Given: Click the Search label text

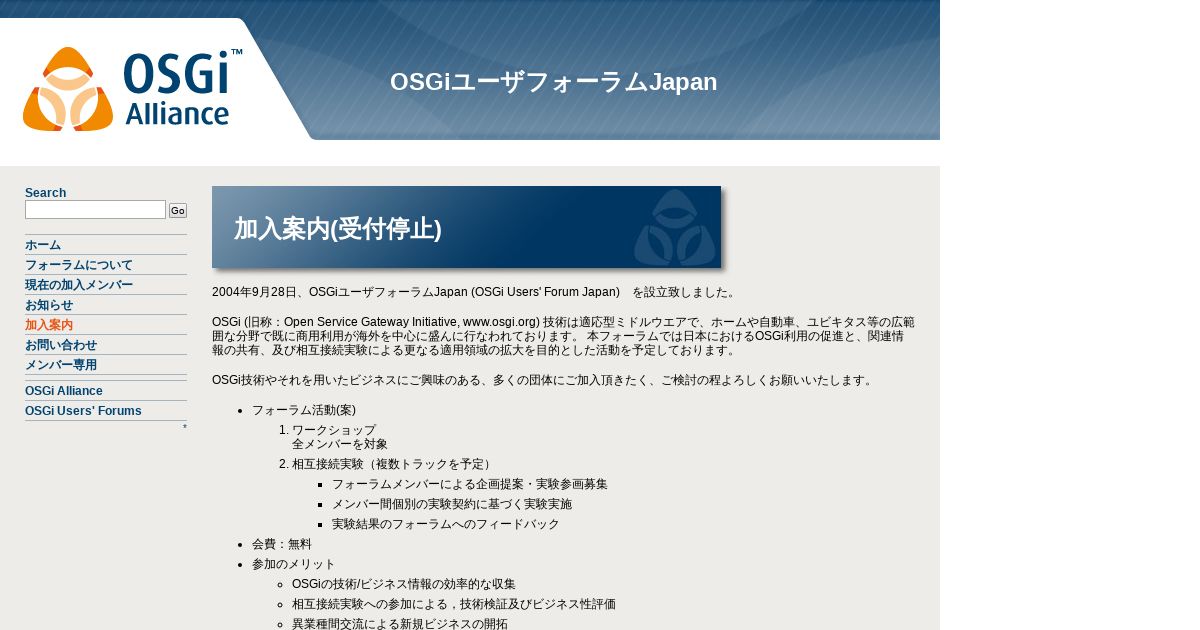Looking at the screenshot, I should (46, 193).
